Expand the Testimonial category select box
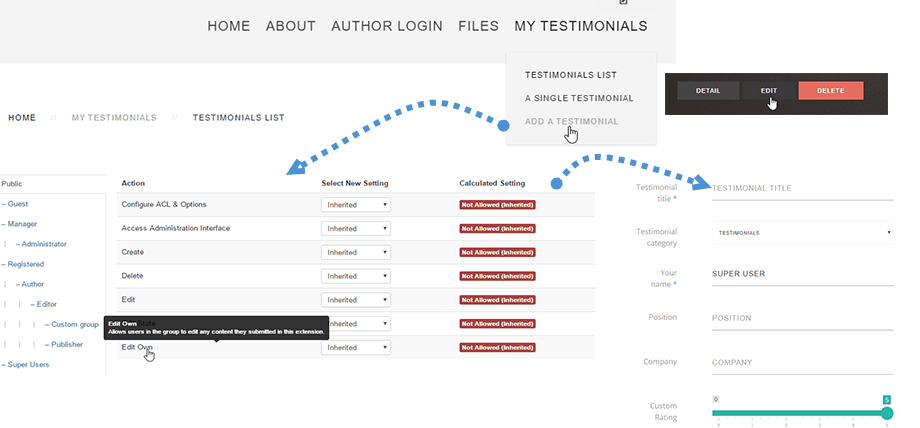920x428 pixels. coord(802,233)
